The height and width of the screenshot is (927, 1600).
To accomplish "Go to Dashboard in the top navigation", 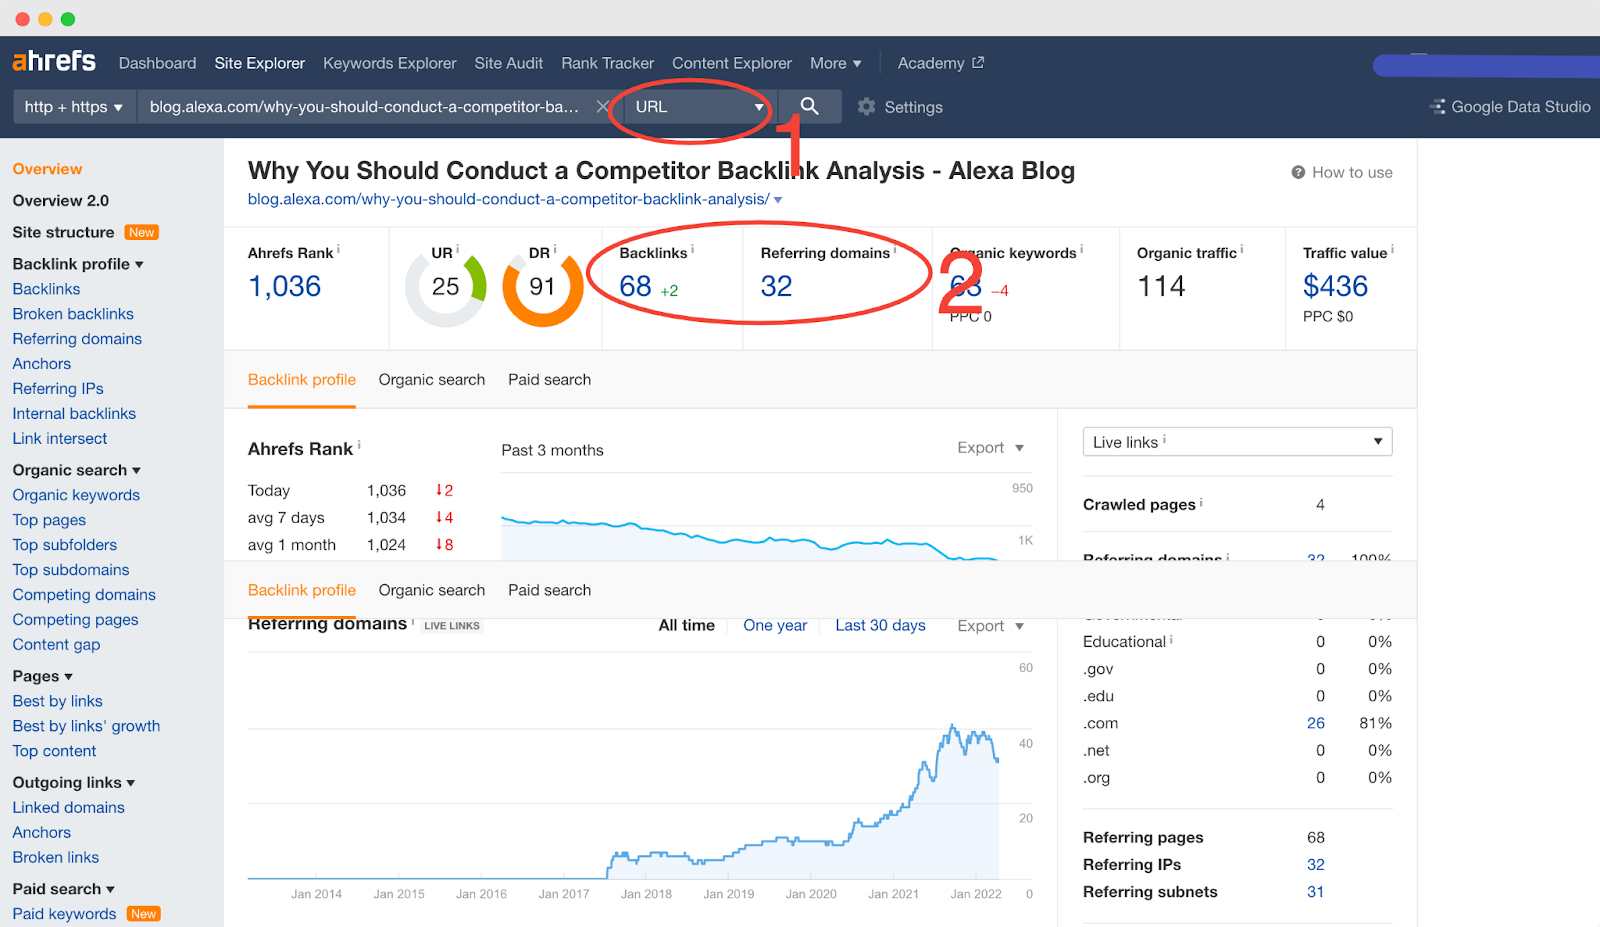I will (x=158, y=63).
